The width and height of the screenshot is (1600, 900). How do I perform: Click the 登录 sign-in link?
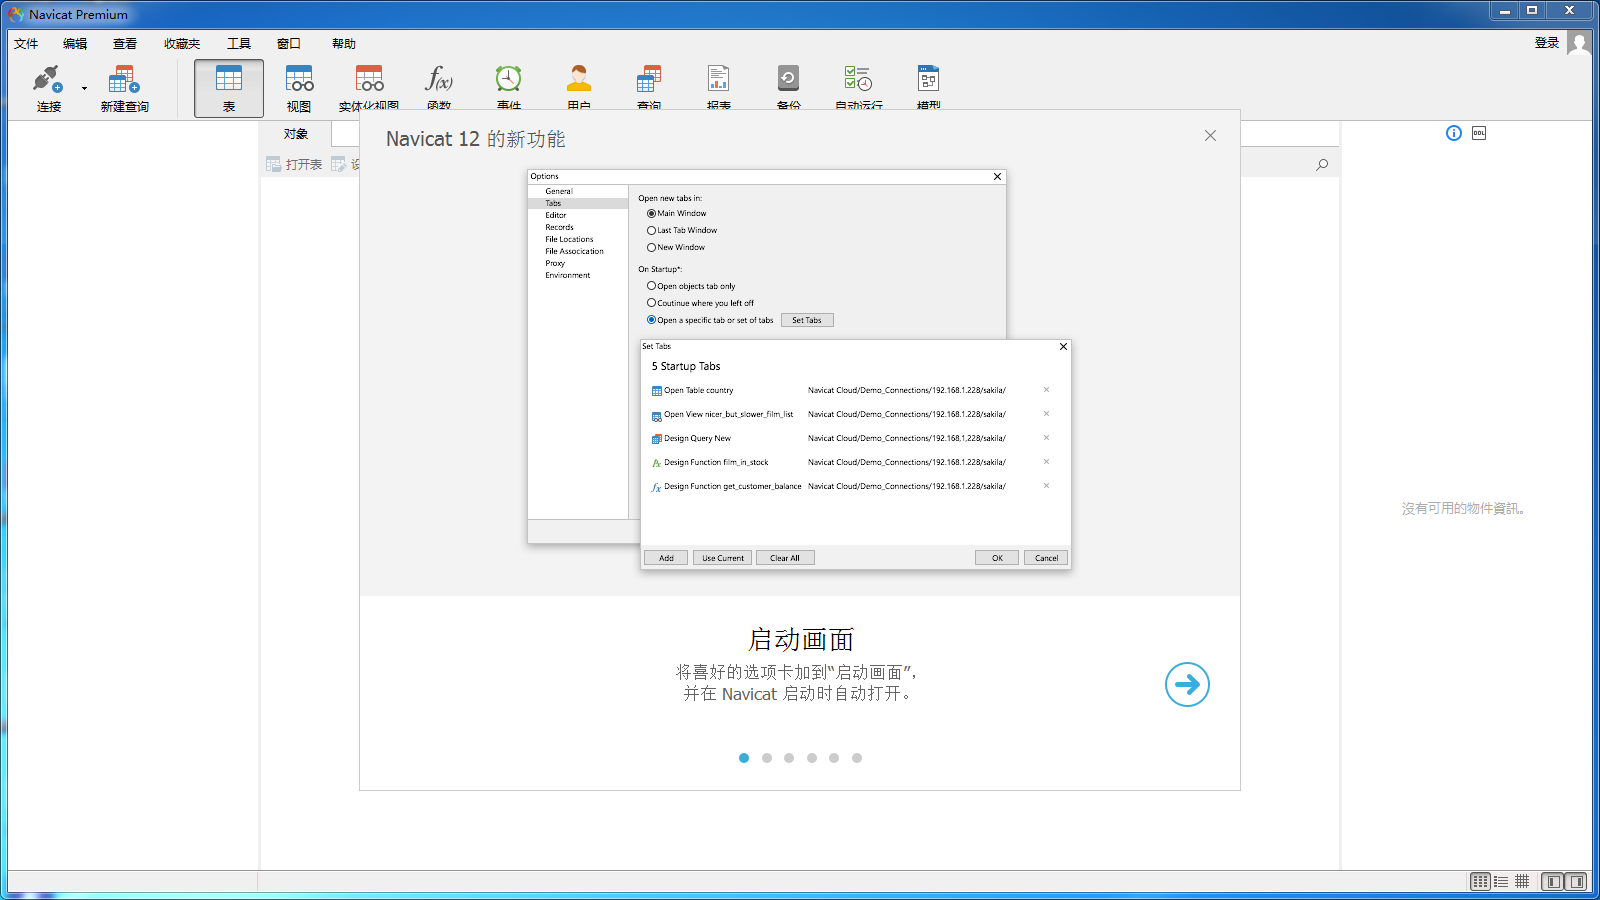pyautogui.click(x=1547, y=42)
